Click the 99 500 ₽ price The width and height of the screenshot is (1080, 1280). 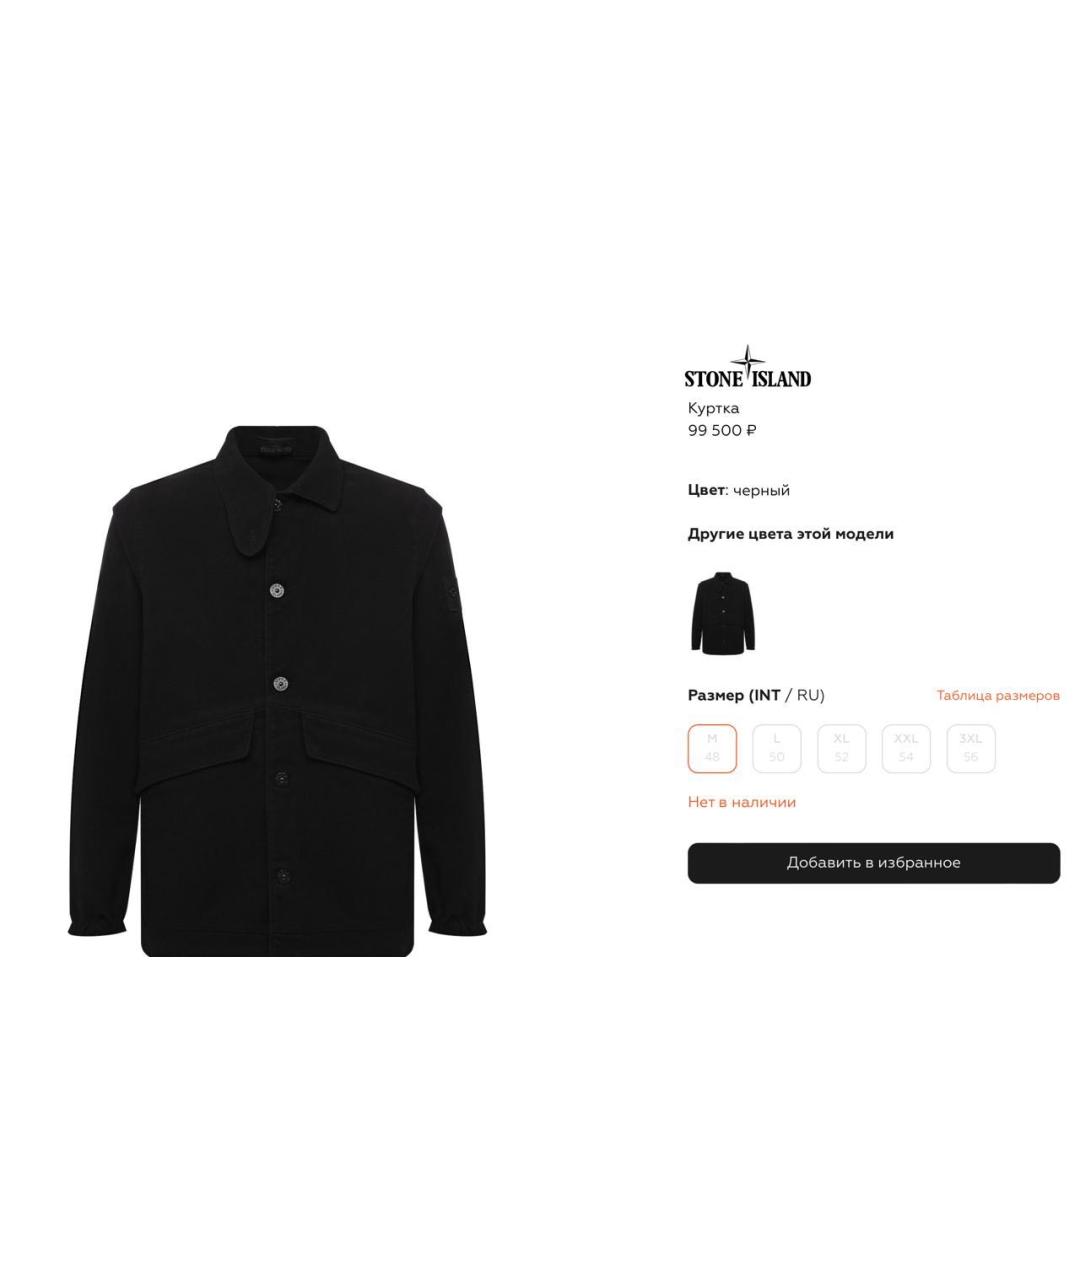click(722, 430)
